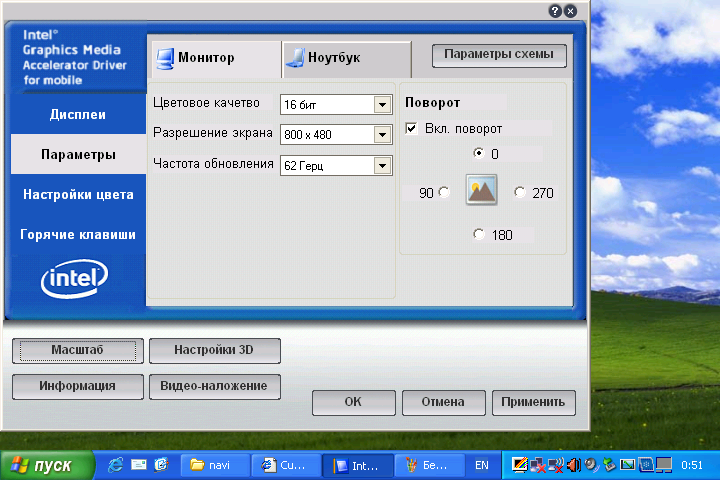
Task: Click the Применить button
Action: point(534,402)
